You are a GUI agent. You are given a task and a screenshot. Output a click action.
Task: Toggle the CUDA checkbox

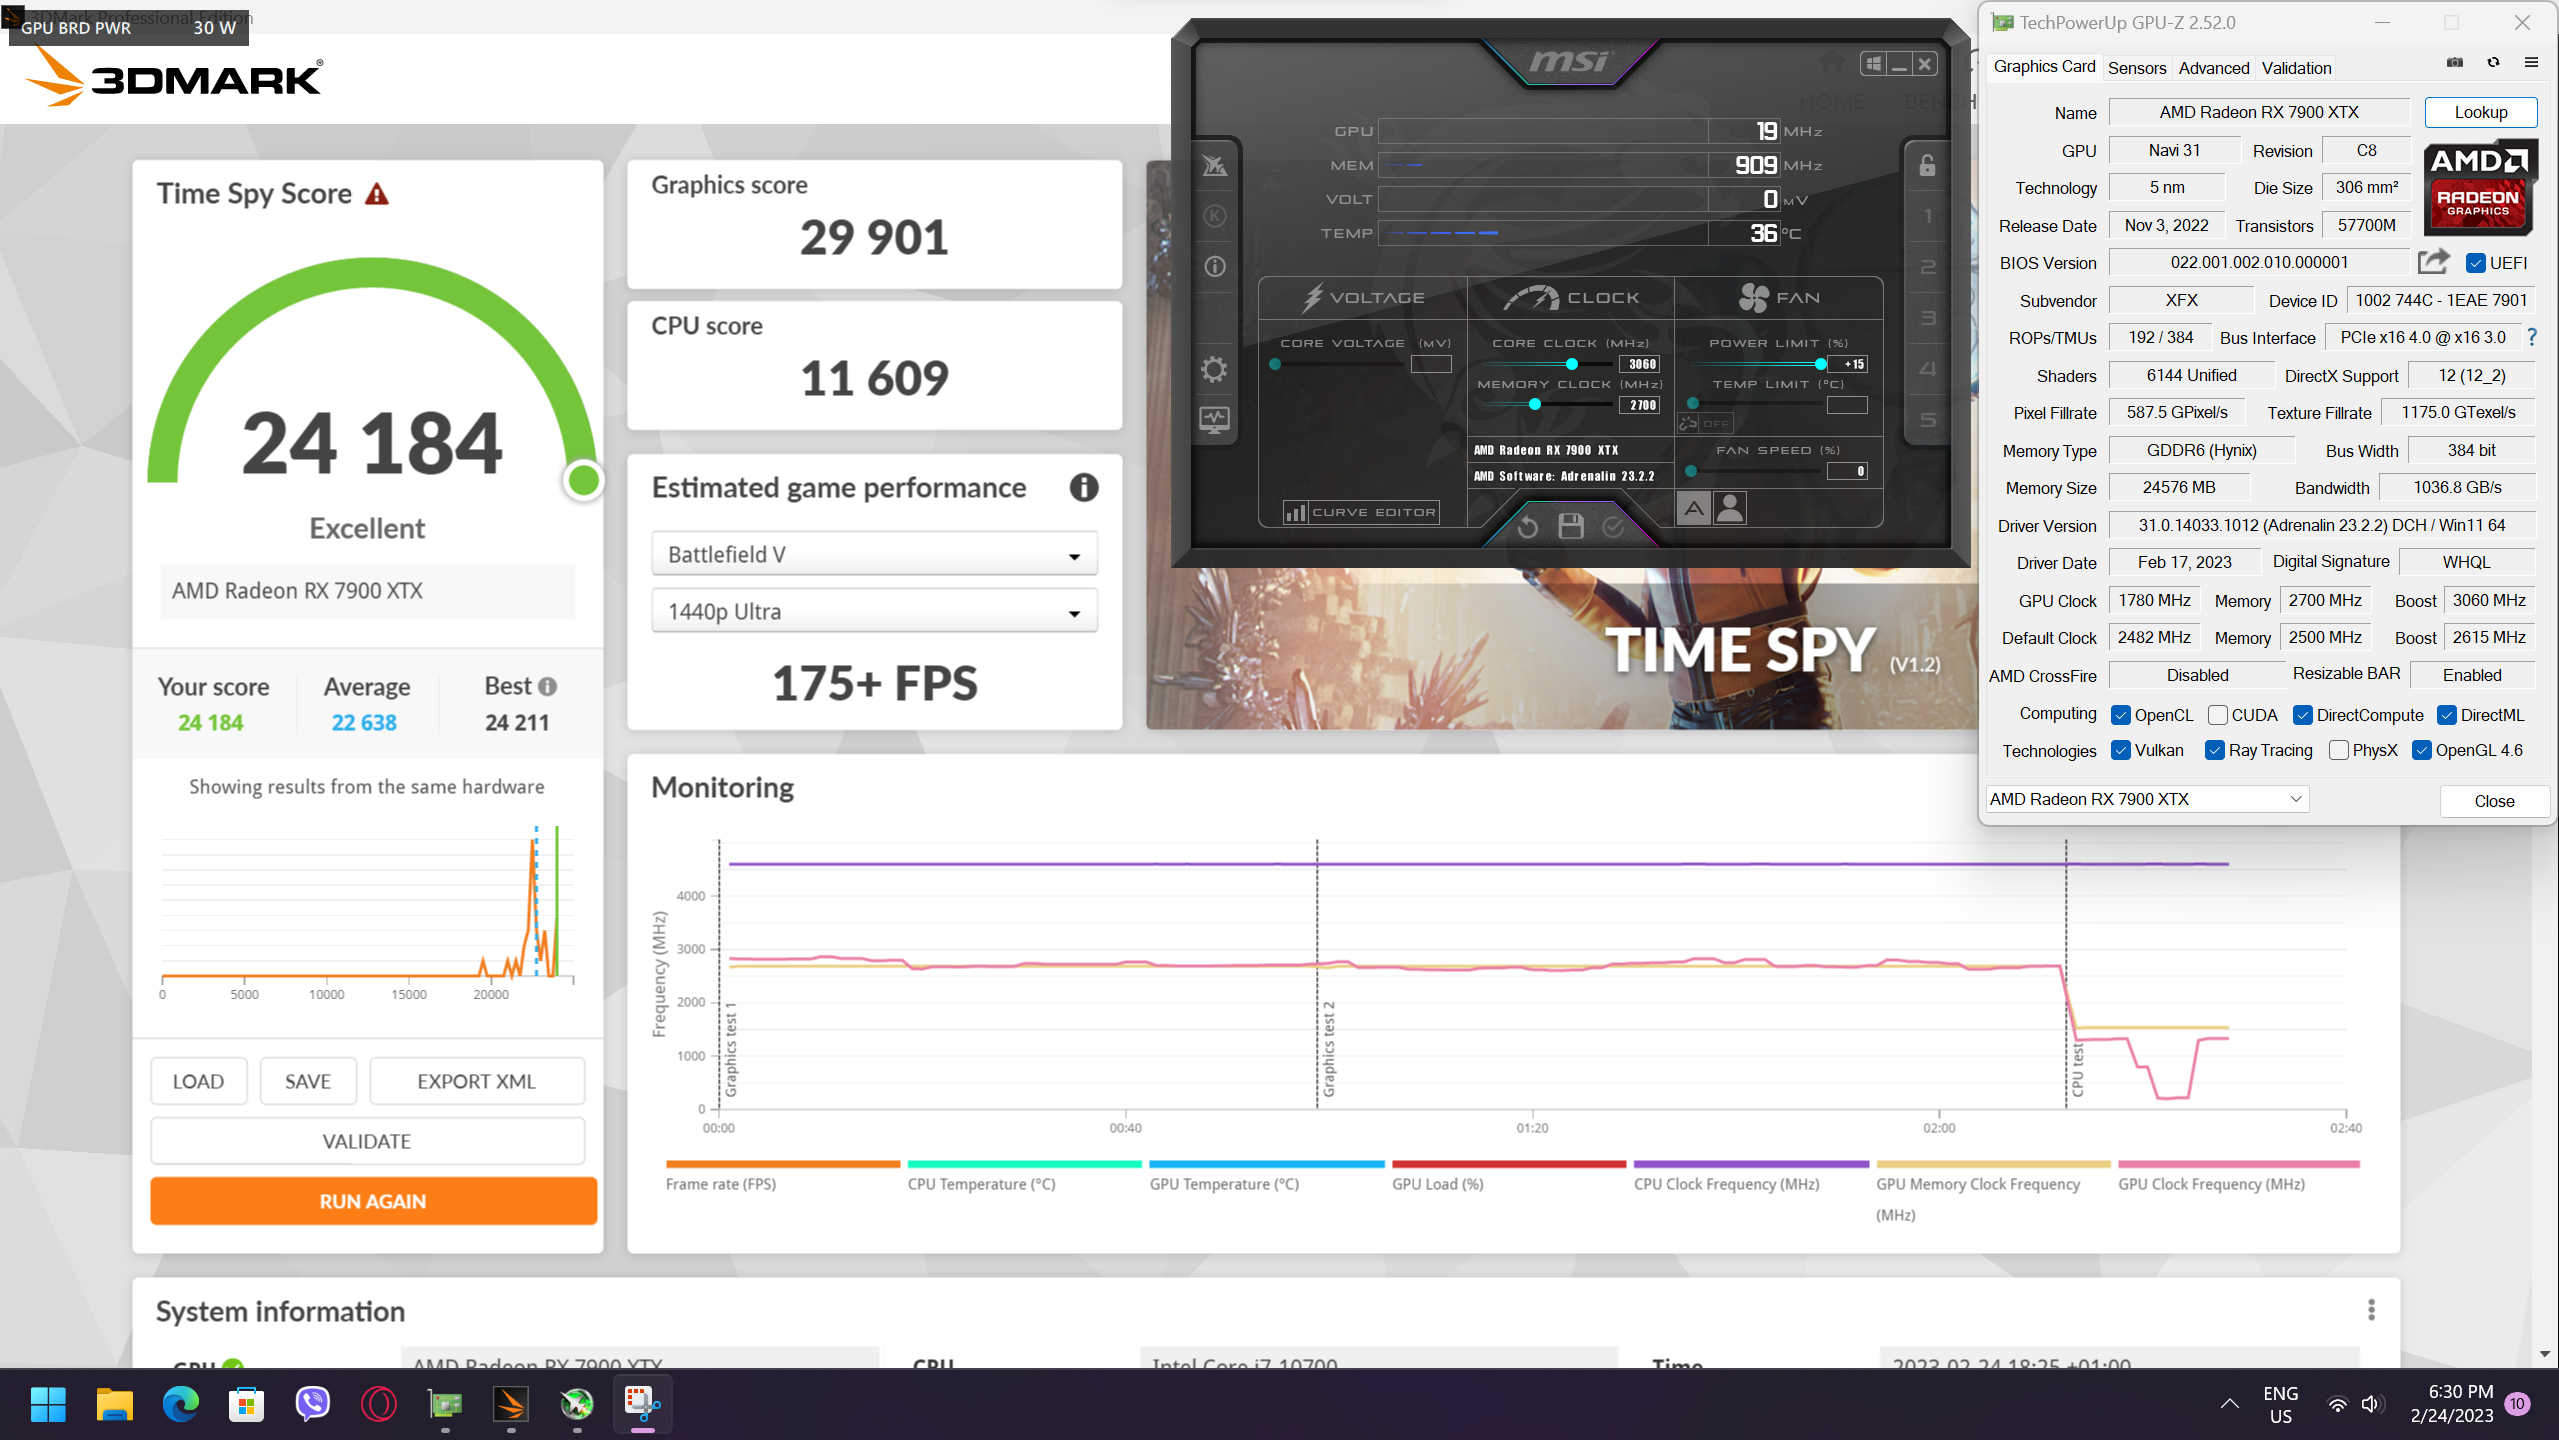pos(2218,715)
